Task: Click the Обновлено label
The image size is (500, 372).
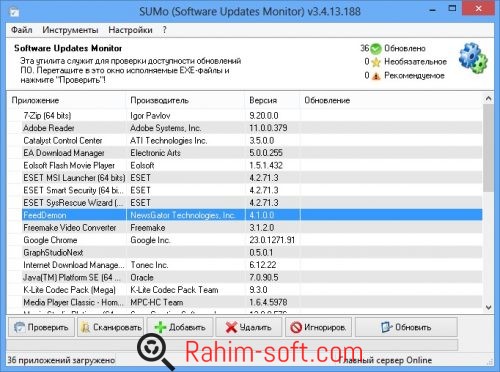Action: [405, 49]
